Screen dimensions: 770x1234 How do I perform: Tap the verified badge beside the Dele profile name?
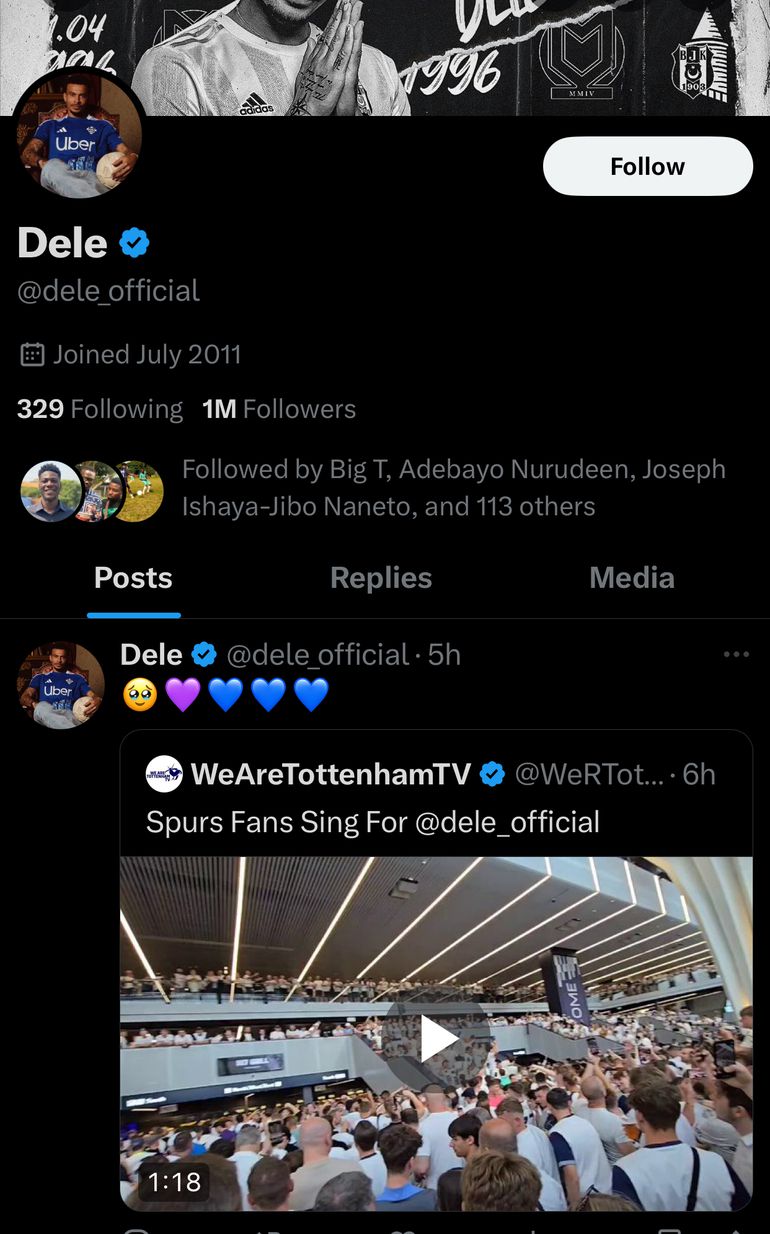click(135, 242)
